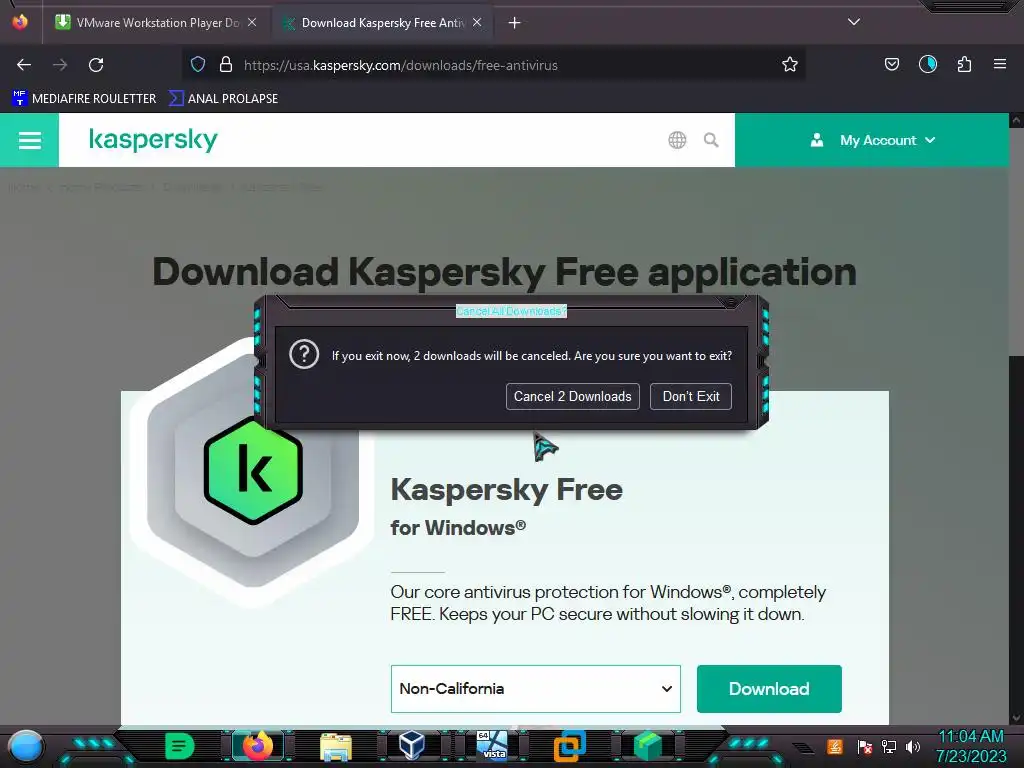Open the green cube taskbar app
Image resolution: width=1024 pixels, height=768 pixels.
tap(647, 746)
